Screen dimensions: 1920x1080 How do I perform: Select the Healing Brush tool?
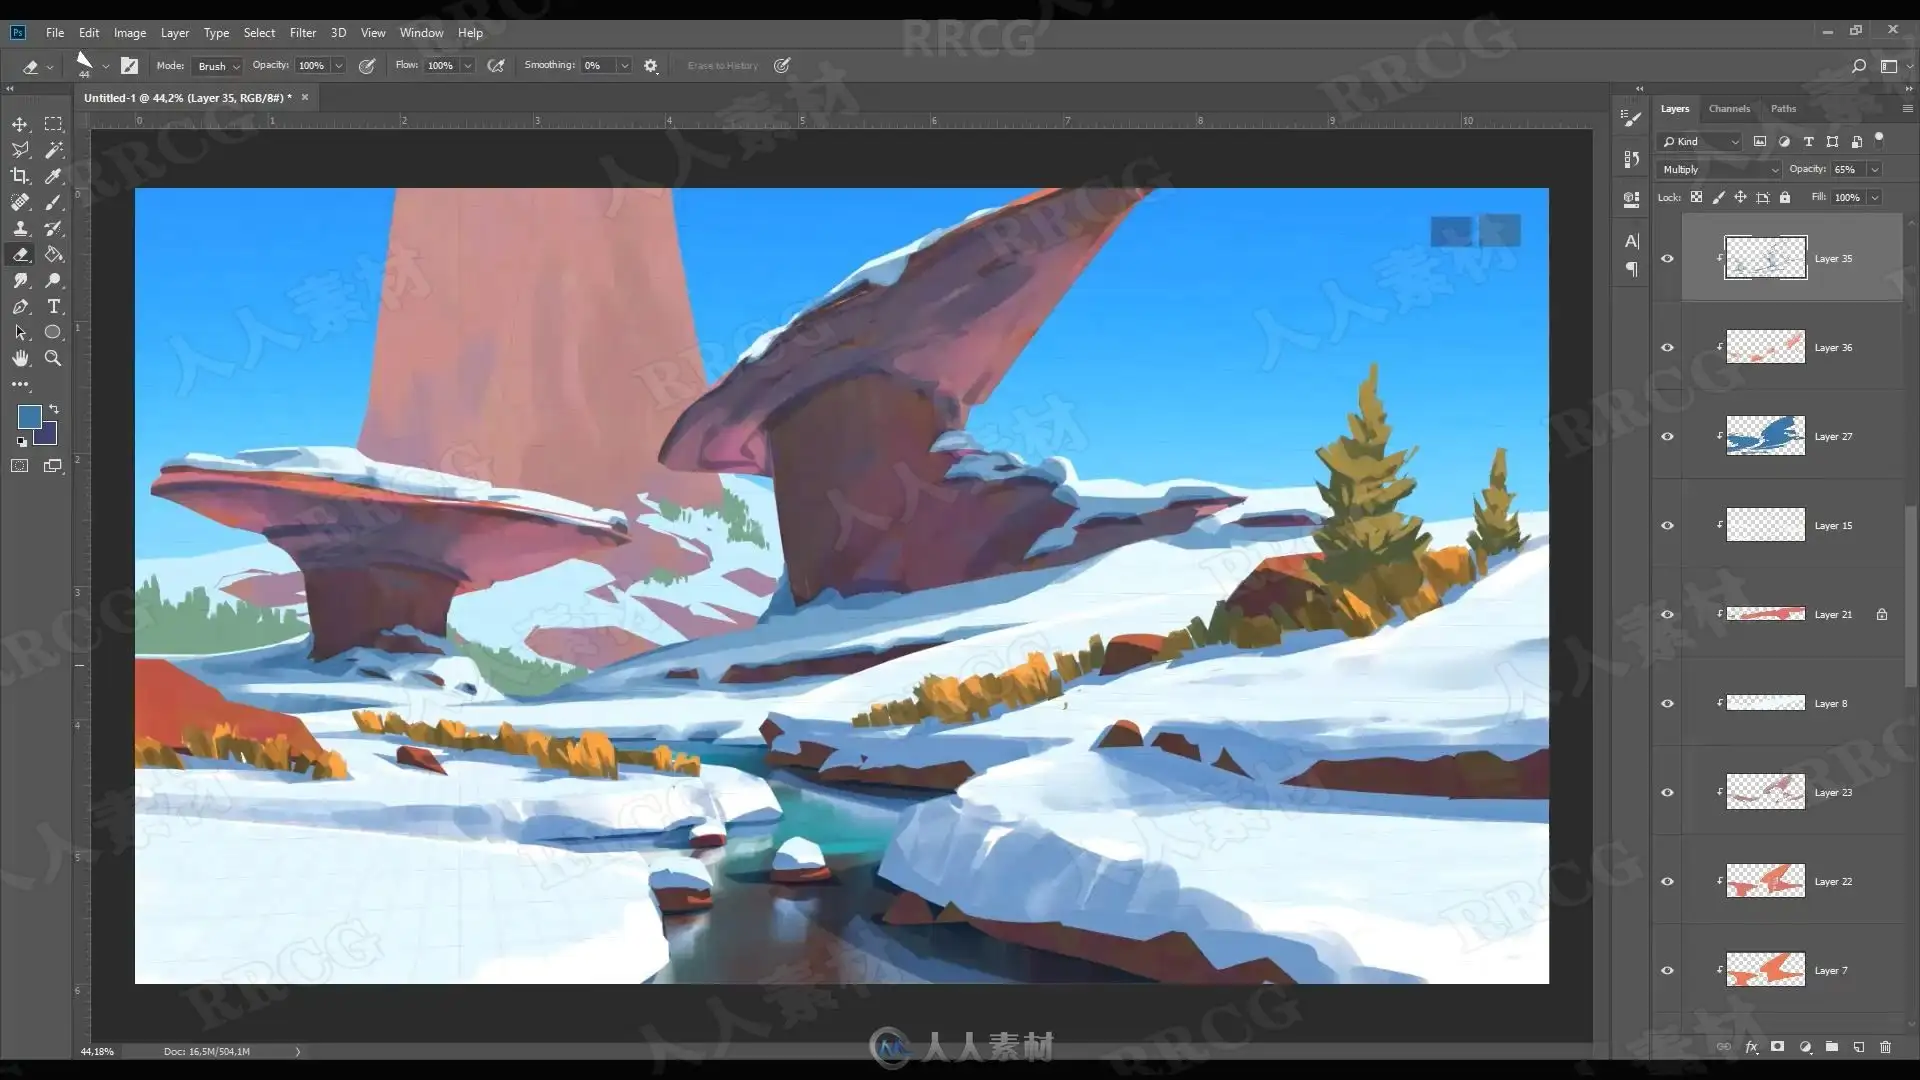[20, 202]
